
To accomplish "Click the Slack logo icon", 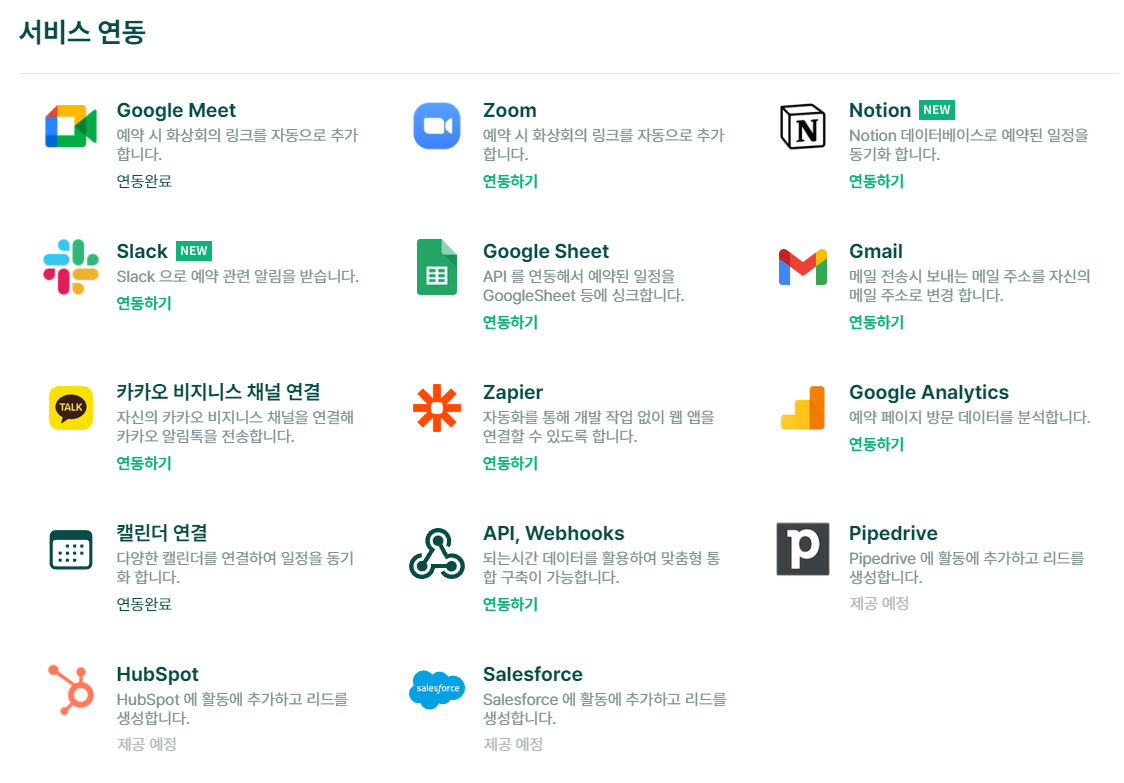I will 71,267.
